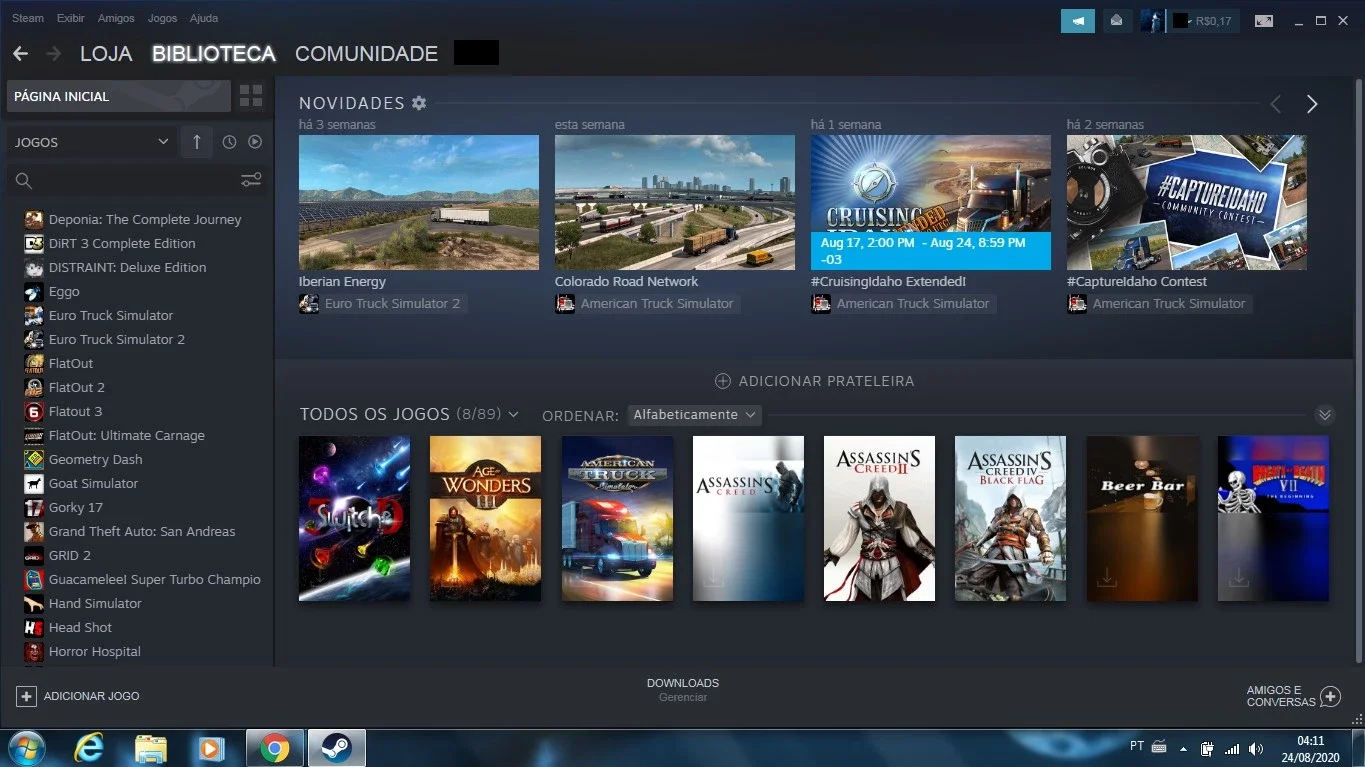Open the friend activity notifications icon
Screen dimensions: 1365x767
click(1117, 20)
